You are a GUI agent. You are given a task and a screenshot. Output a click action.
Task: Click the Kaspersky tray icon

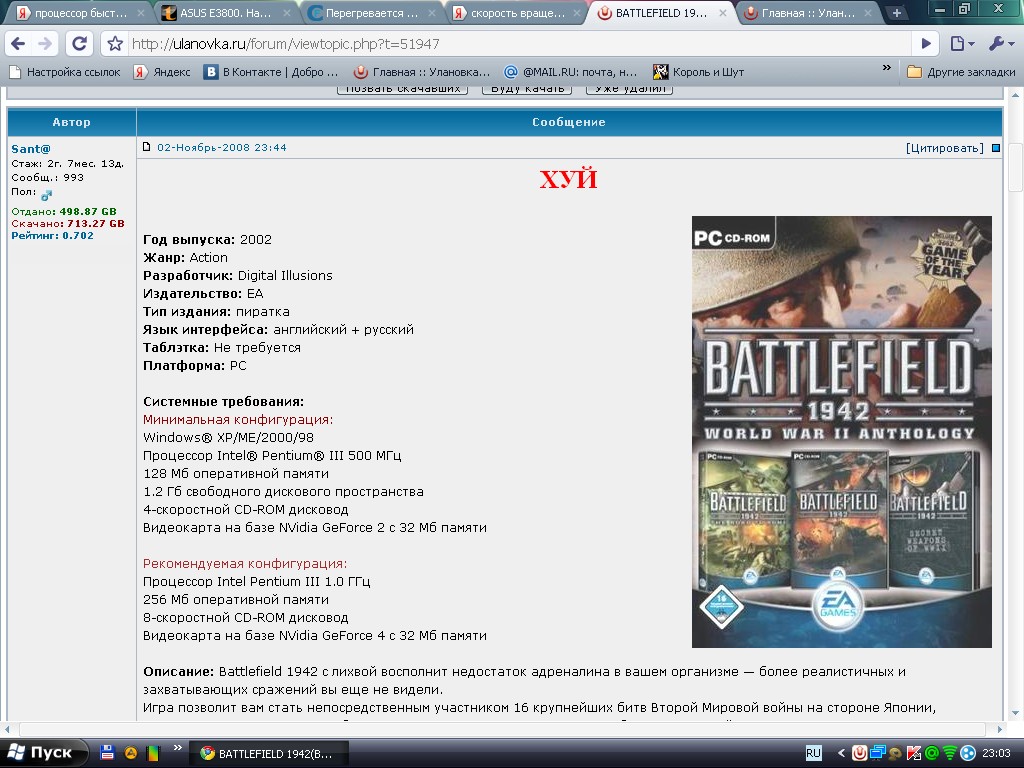[914, 754]
